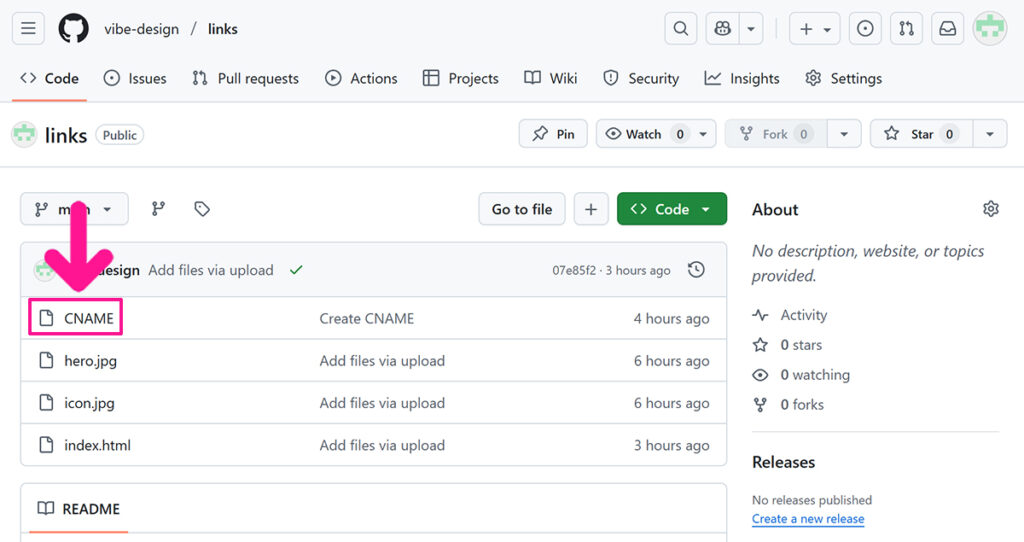1024x542 pixels.
Task: Open the tags icon
Action: (x=202, y=209)
